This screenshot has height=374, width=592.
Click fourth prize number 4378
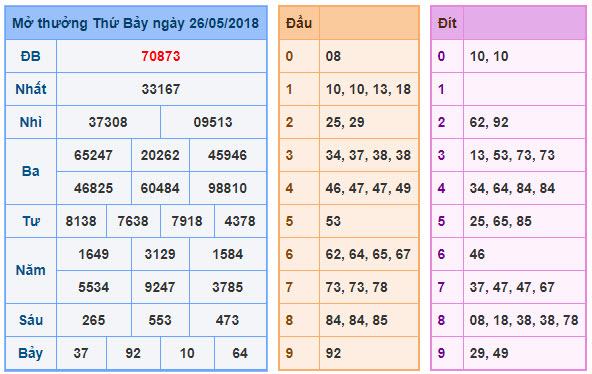tap(240, 221)
